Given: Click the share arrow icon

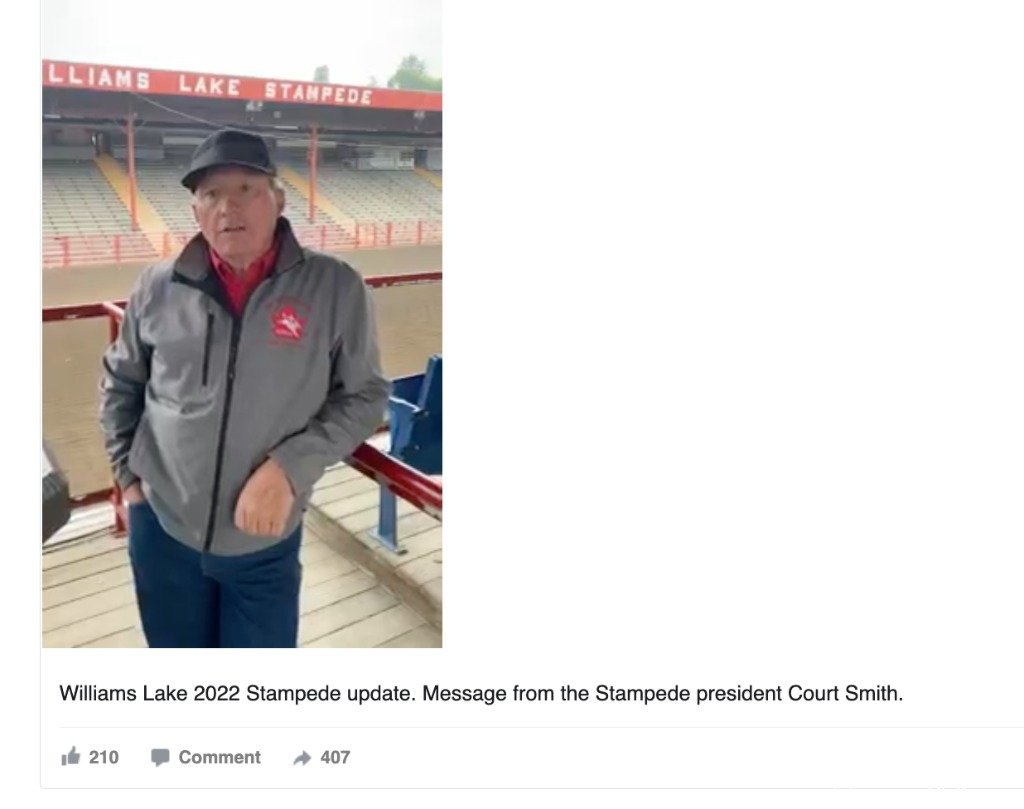Looking at the screenshot, I should click(302, 757).
